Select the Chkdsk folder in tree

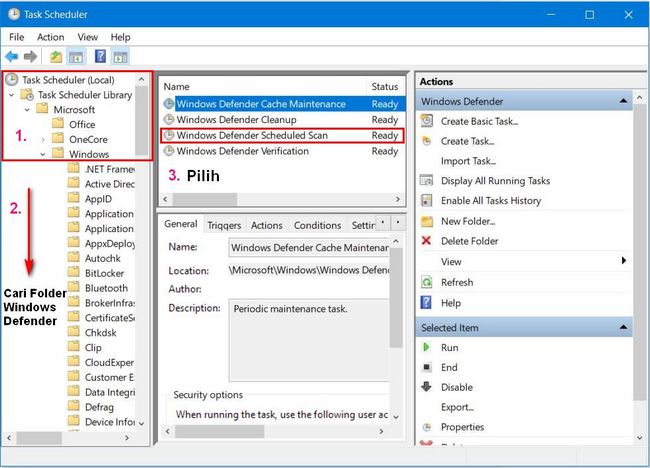pos(101,333)
